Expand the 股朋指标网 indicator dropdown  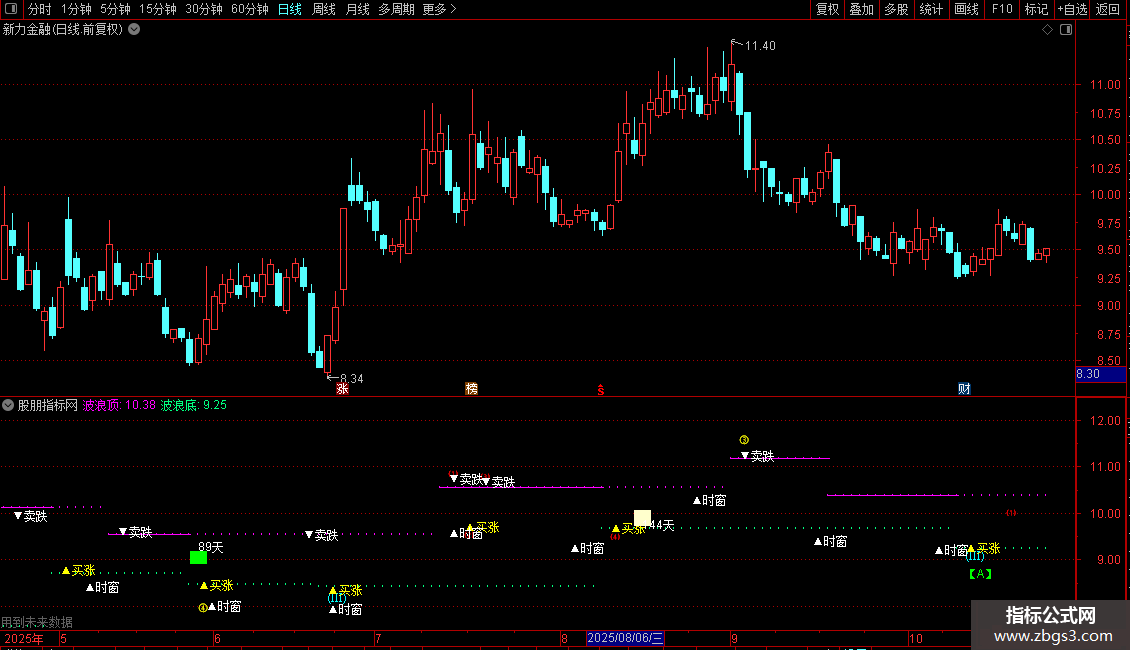(x=8, y=405)
